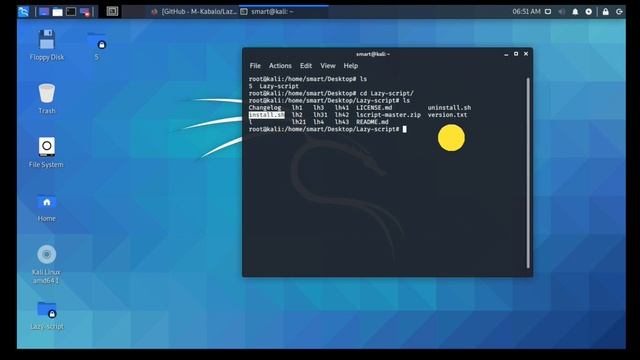Launch terminal emulator from the panel

(71, 11)
